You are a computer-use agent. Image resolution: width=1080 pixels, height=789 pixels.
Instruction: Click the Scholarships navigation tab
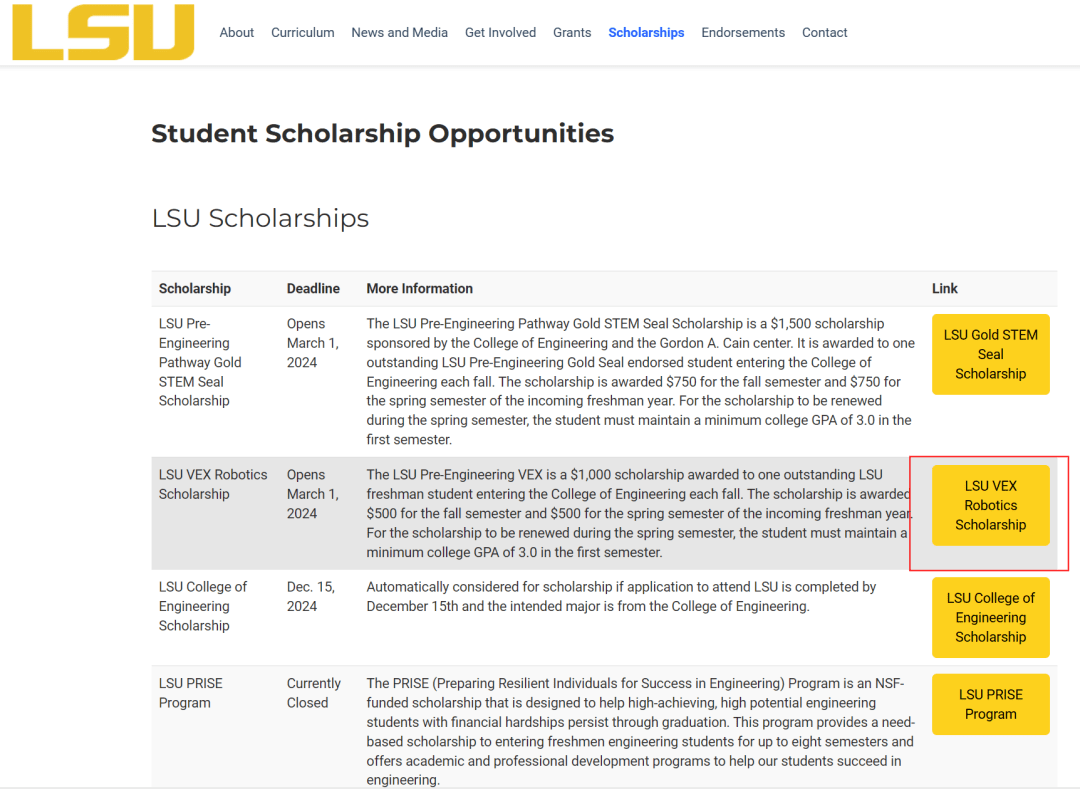point(646,33)
